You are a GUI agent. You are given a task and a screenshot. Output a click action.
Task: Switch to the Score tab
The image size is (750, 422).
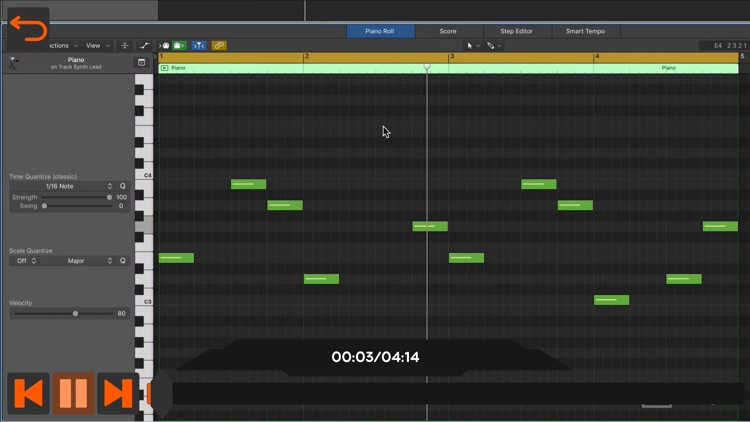coord(448,31)
